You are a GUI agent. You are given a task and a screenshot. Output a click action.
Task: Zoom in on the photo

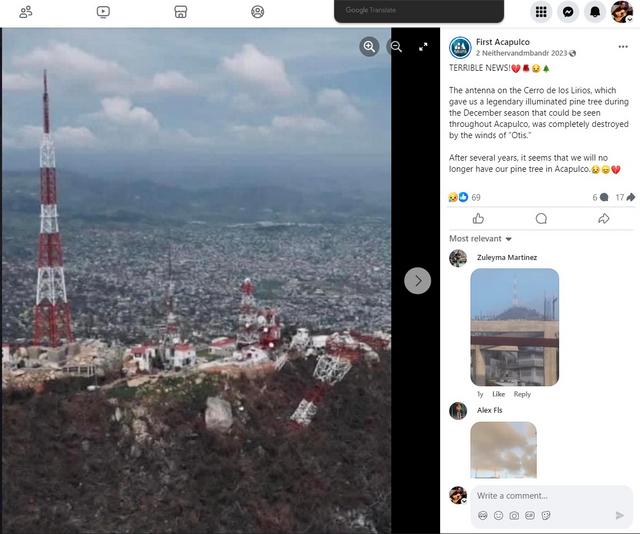[370, 46]
